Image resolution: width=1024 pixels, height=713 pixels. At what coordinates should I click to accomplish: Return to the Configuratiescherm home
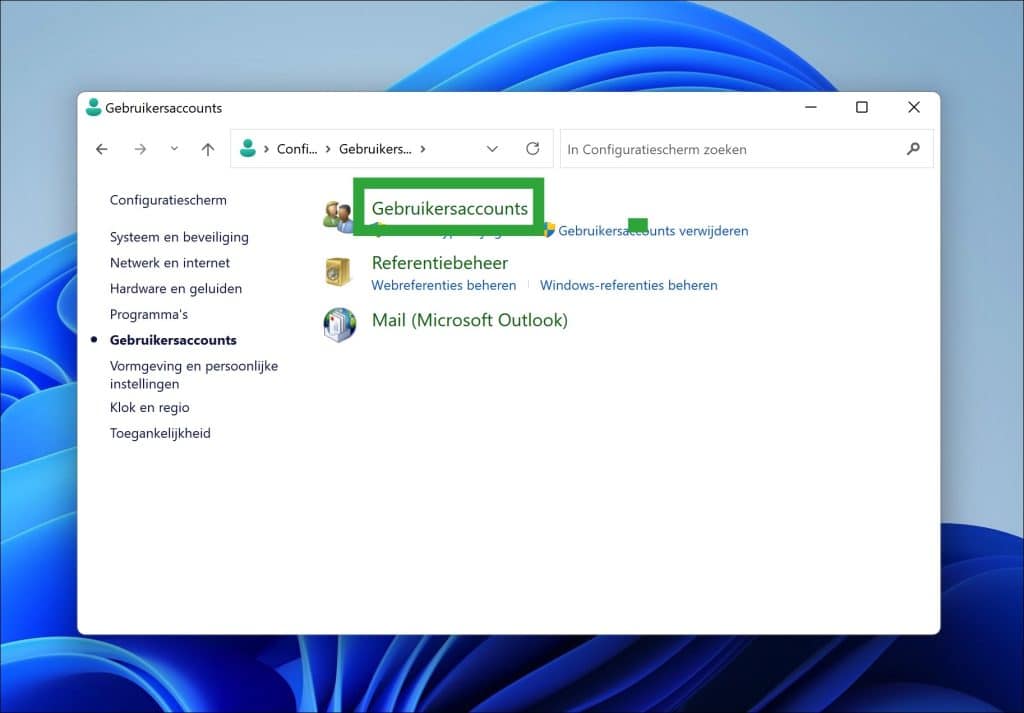click(167, 200)
